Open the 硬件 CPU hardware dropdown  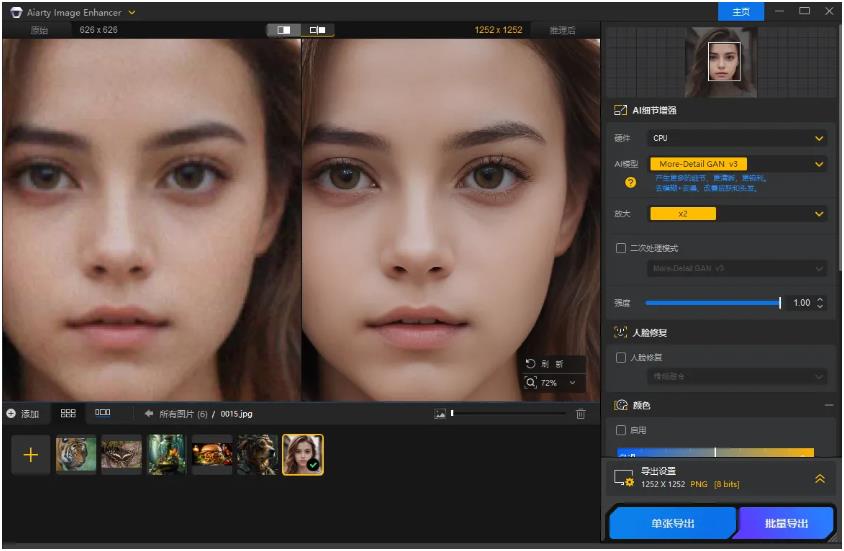737,138
